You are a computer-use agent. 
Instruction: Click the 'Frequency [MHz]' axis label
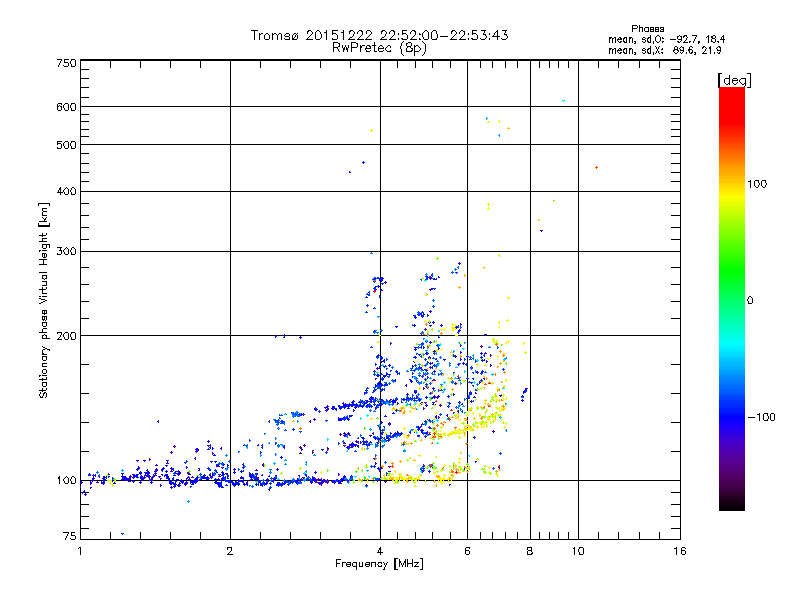379,564
